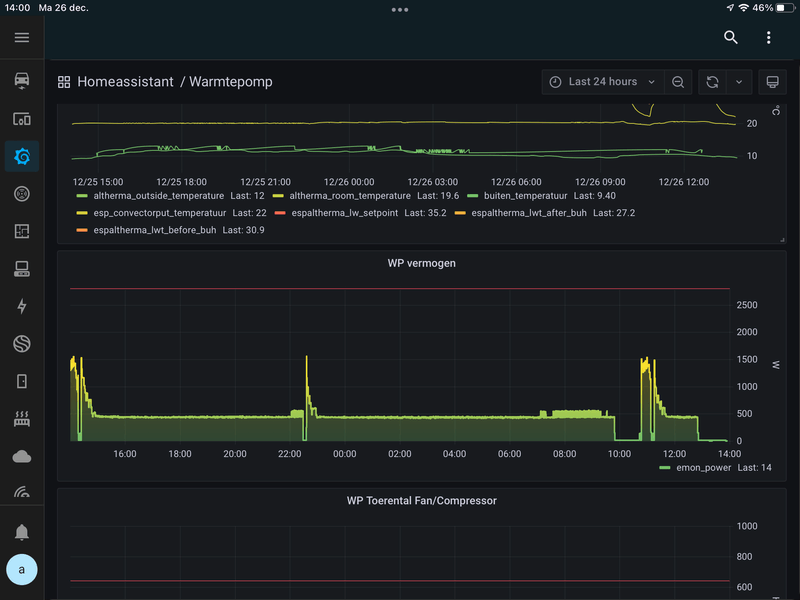Open the floorplan sidebar icon
Viewport: 800px width, 600px height.
tap(22, 231)
